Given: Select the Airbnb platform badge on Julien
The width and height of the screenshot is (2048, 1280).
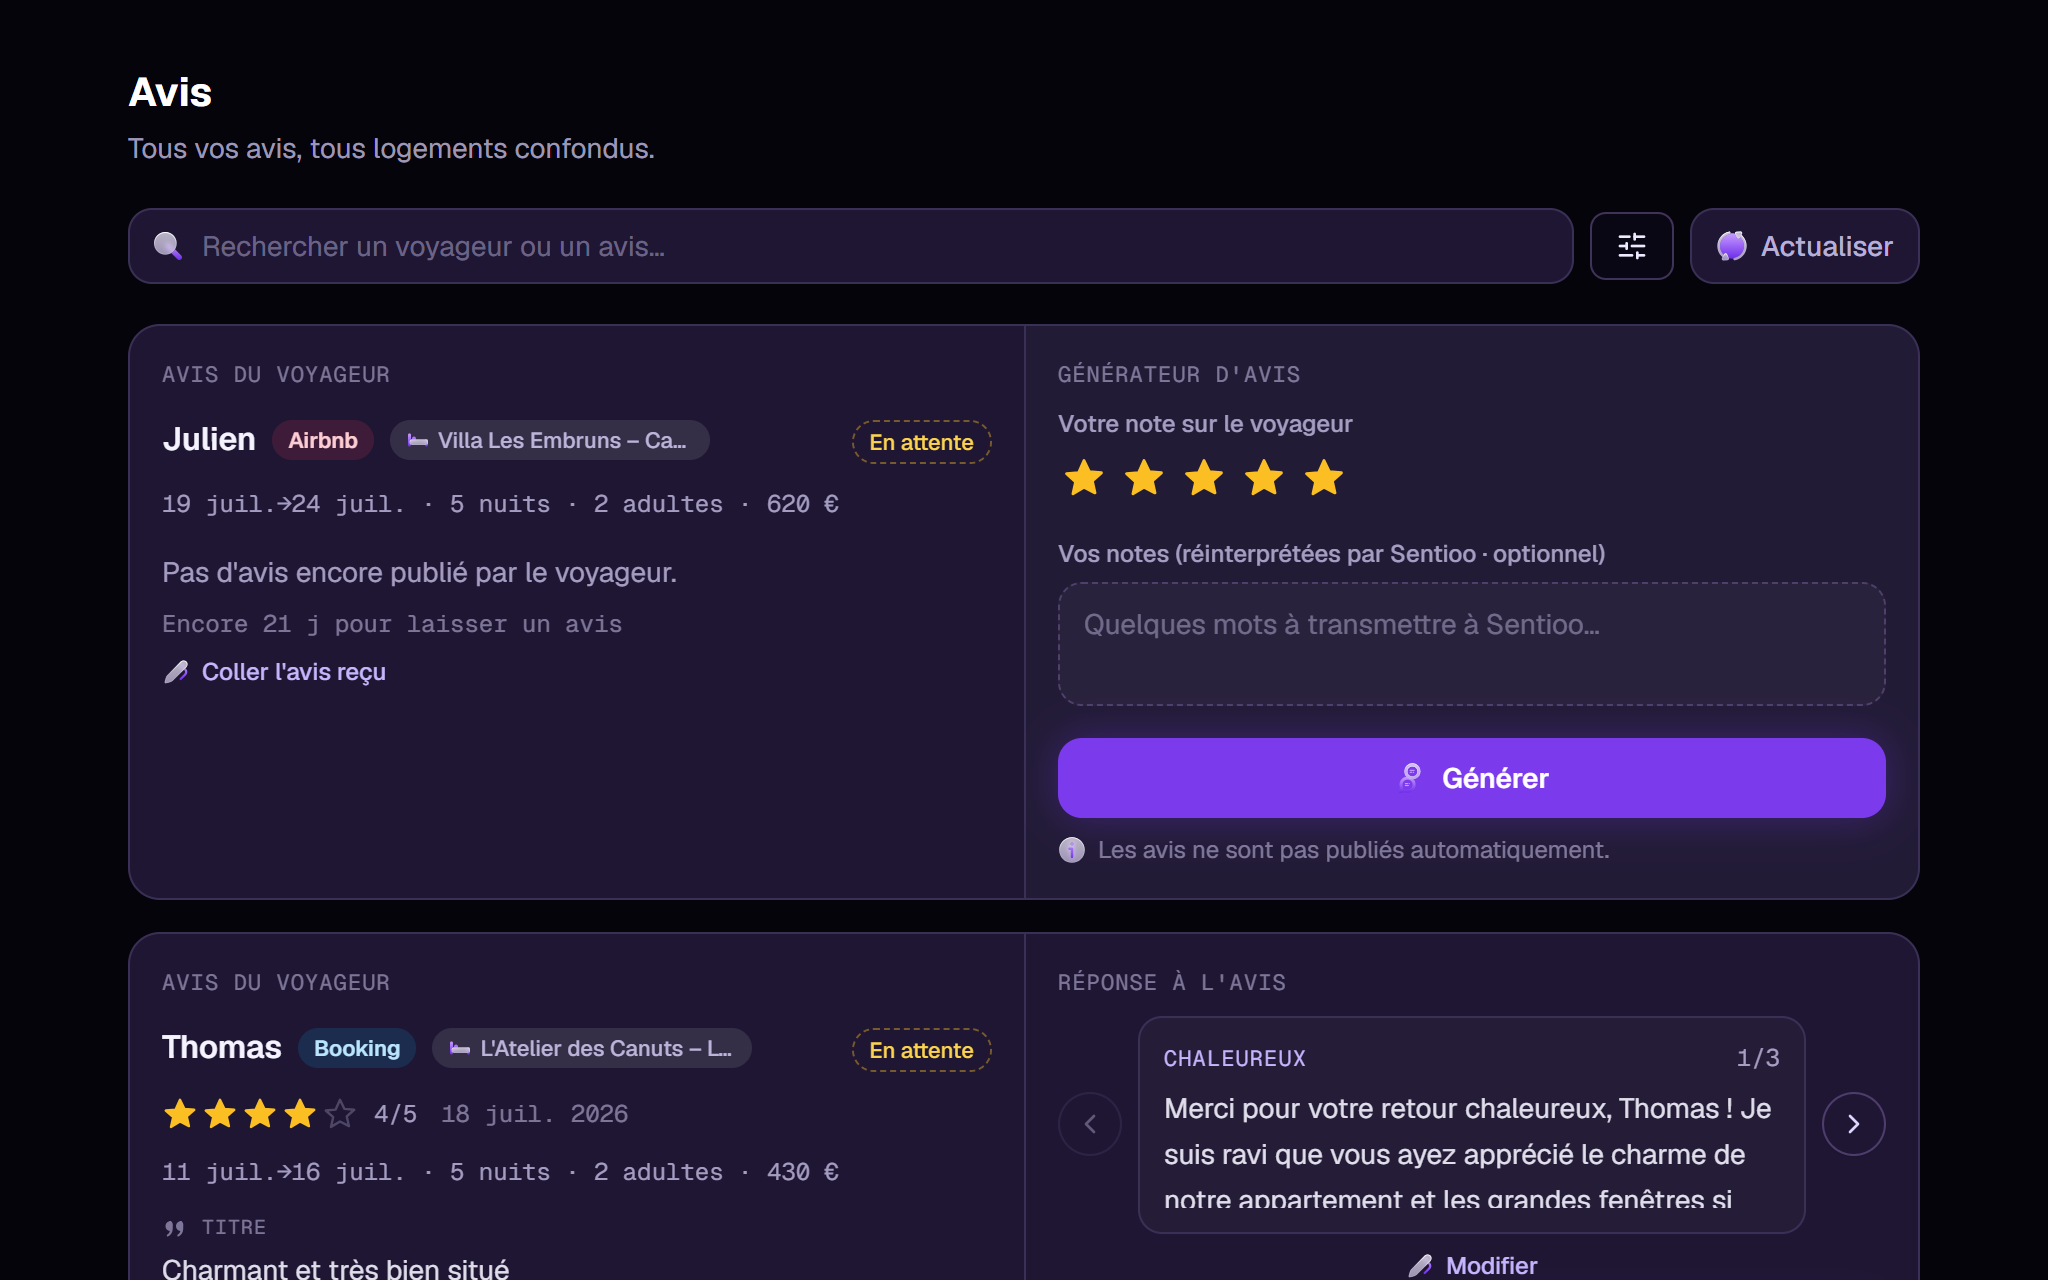Looking at the screenshot, I should coord(323,440).
